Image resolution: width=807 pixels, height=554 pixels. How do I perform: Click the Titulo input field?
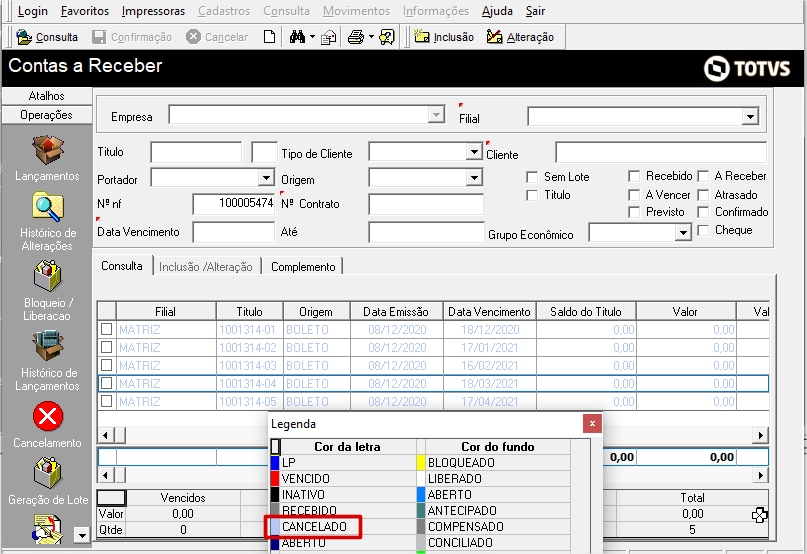click(196, 152)
